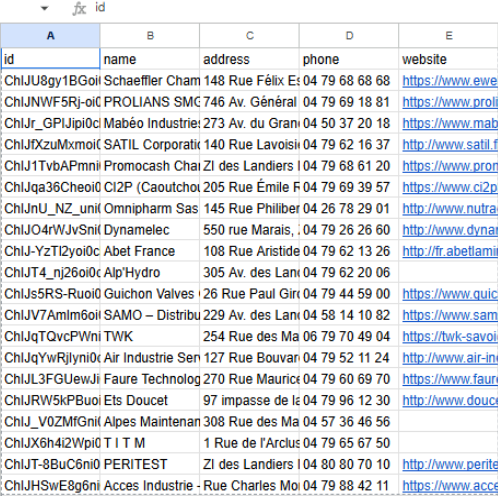Open the https://www.prom link for Promocash
498x498 pixels.
coord(450,166)
